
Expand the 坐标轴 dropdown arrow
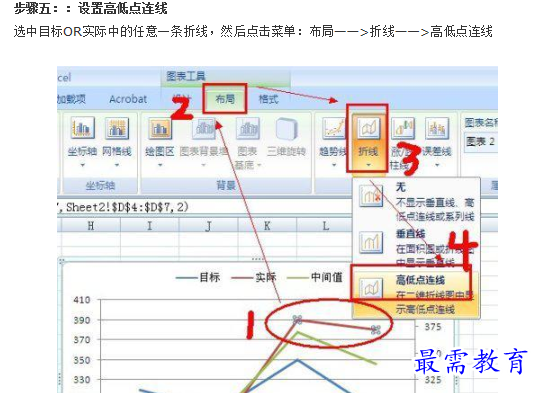pyautogui.click(x=82, y=165)
